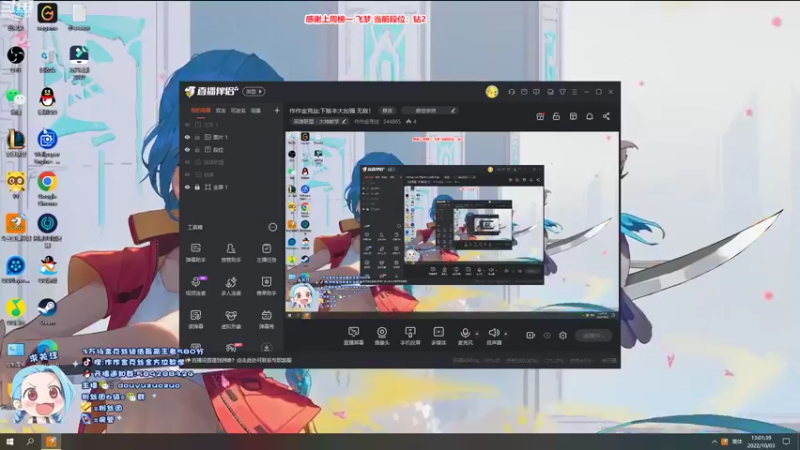Open the 读弹幕 tool
This screenshot has width=800, height=450.
[195, 319]
